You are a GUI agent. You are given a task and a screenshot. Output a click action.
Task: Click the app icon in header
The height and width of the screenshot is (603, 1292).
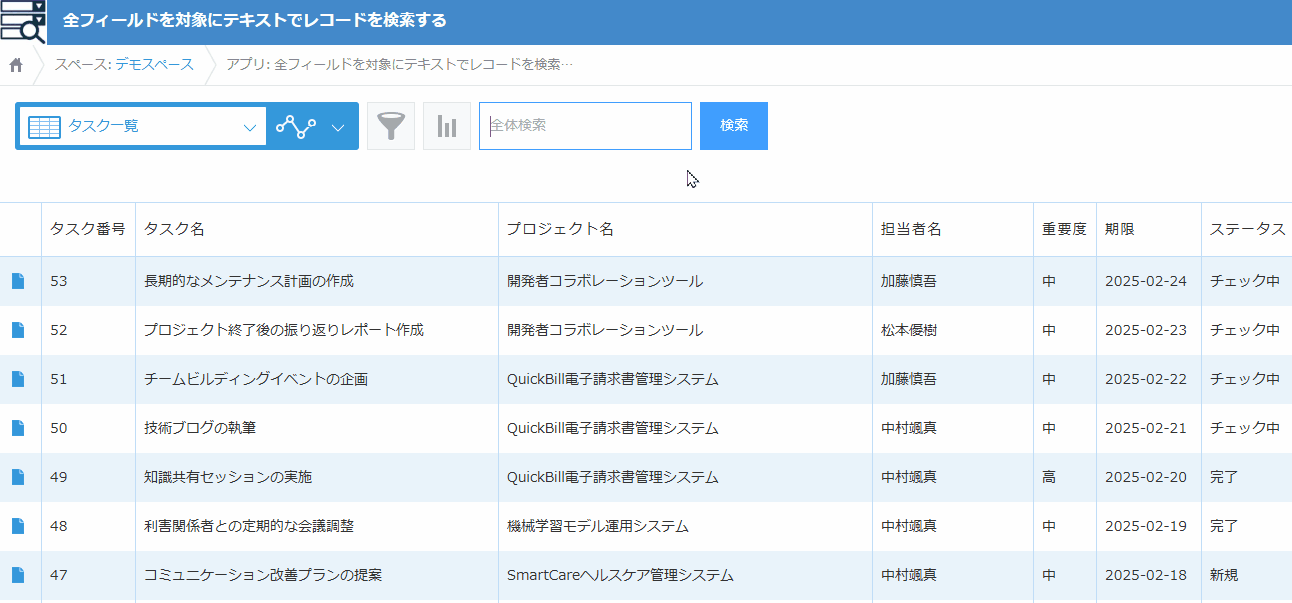pyautogui.click(x=24, y=21)
